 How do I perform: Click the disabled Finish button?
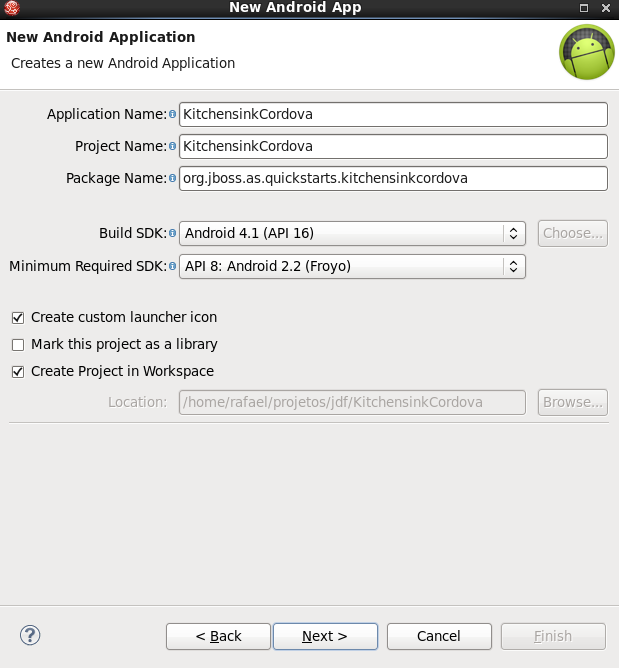click(x=553, y=636)
